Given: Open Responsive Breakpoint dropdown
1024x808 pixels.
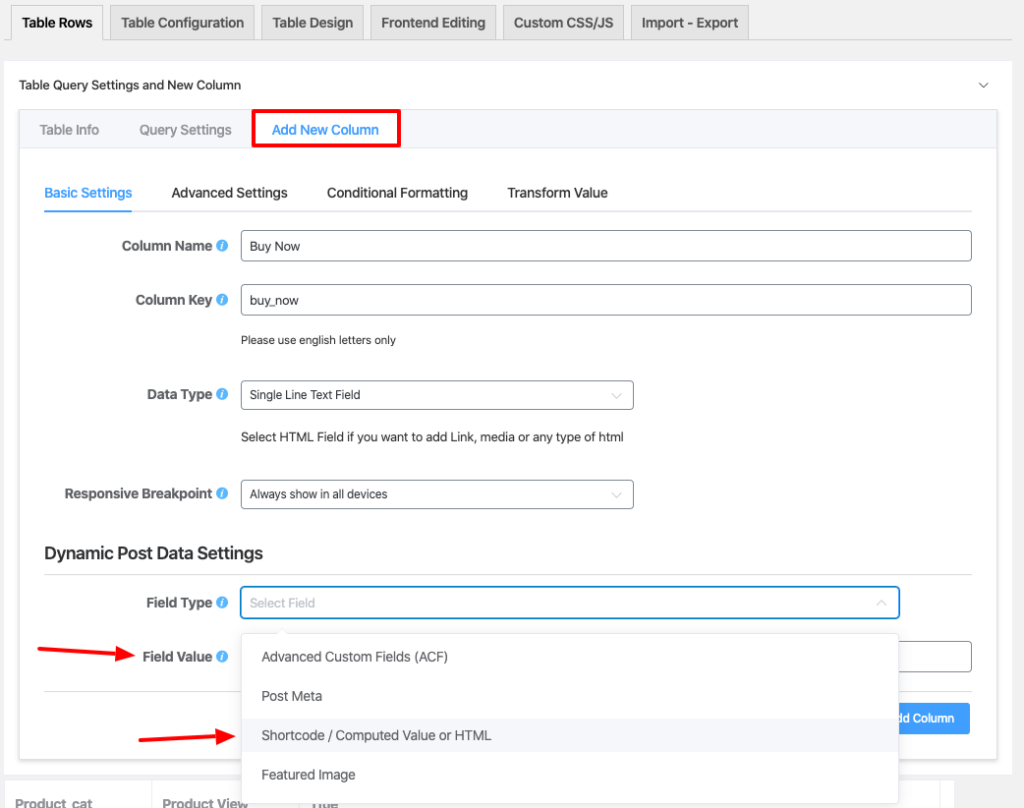Looking at the screenshot, I should [437, 494].
